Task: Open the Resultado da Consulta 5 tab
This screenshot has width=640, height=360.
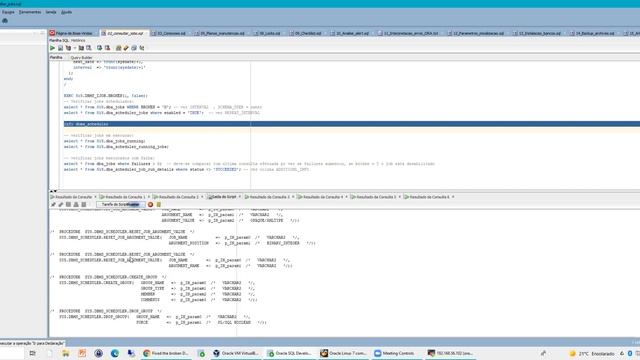Action: 376,197
